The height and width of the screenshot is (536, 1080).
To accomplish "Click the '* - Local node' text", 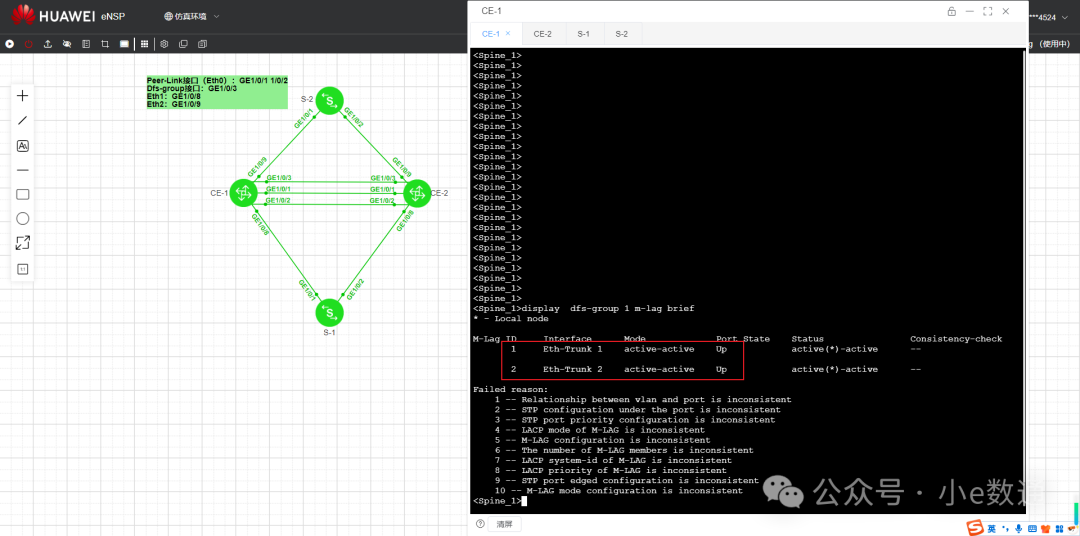I will pos(510,318).
